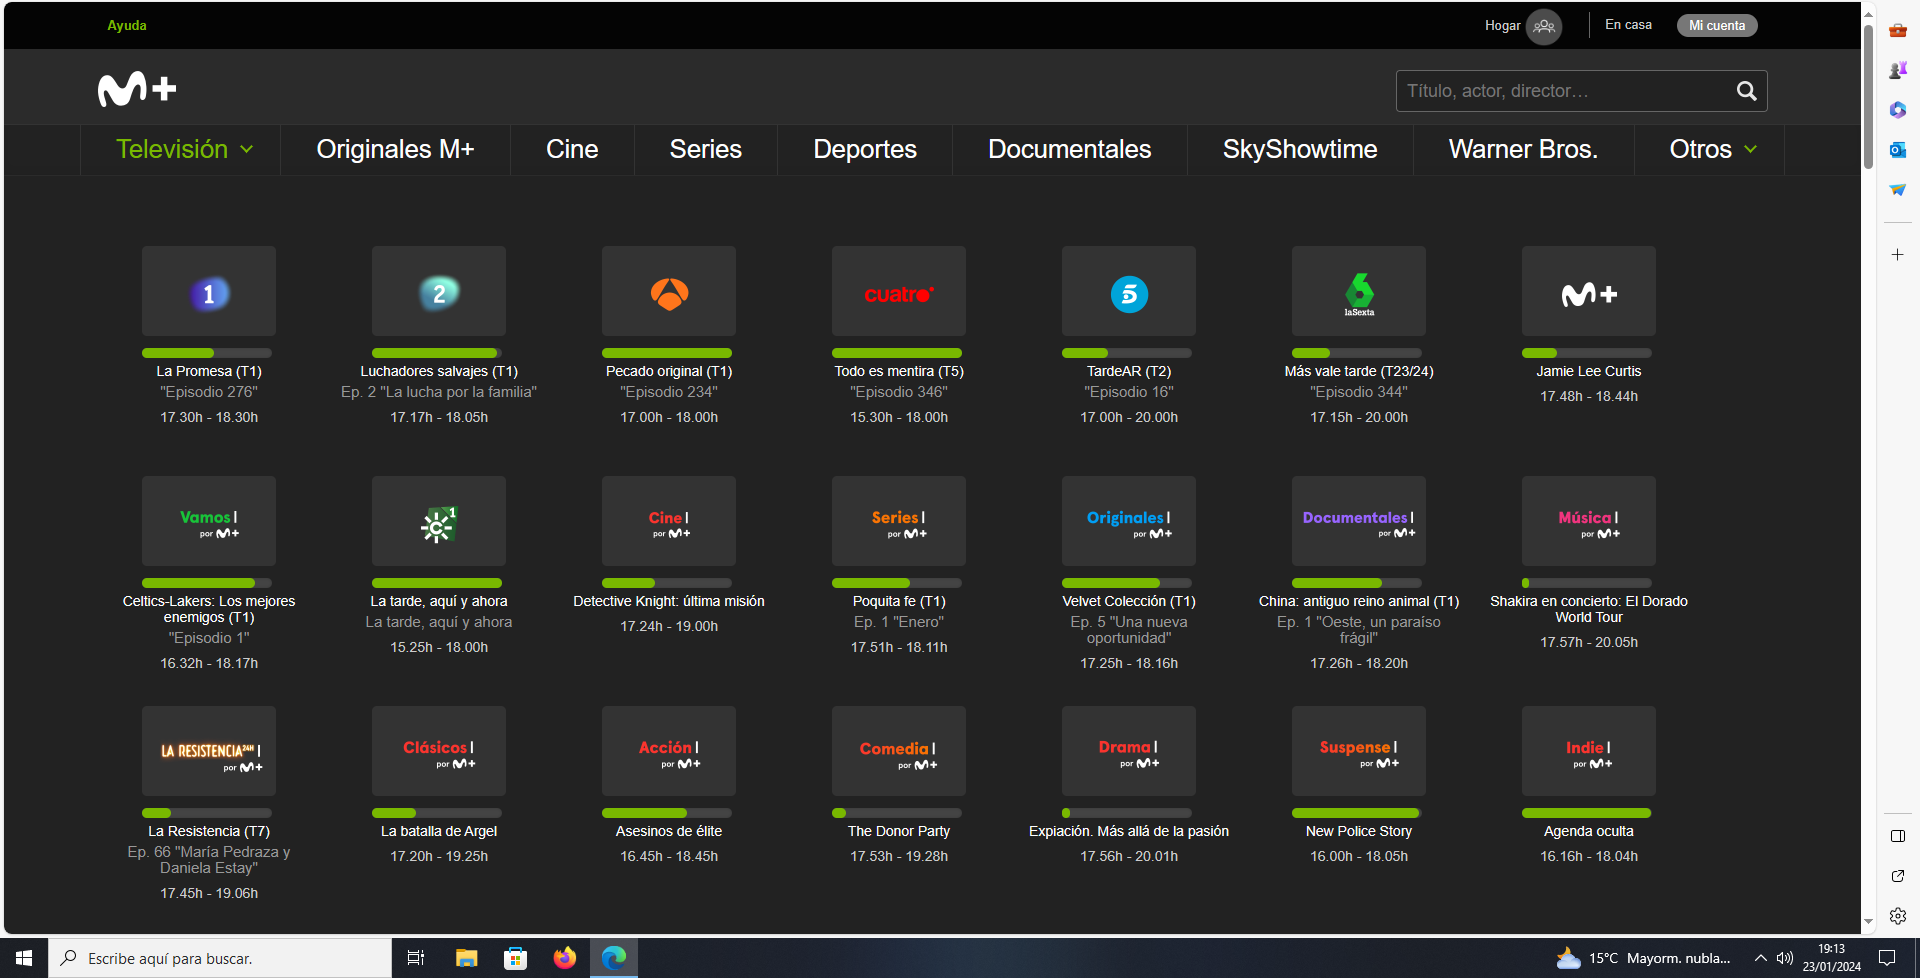Open the M+ channel logo tile
Screen dimensions: 1920x978
click(1589, 291)
